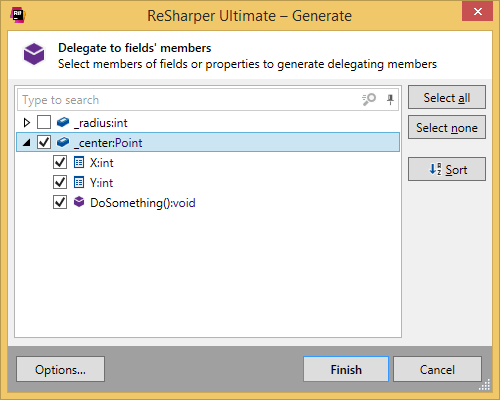Click the _radius field icon
Image resolution: width=500 pixels, height=400 pixels.
[x=63, y=122]
